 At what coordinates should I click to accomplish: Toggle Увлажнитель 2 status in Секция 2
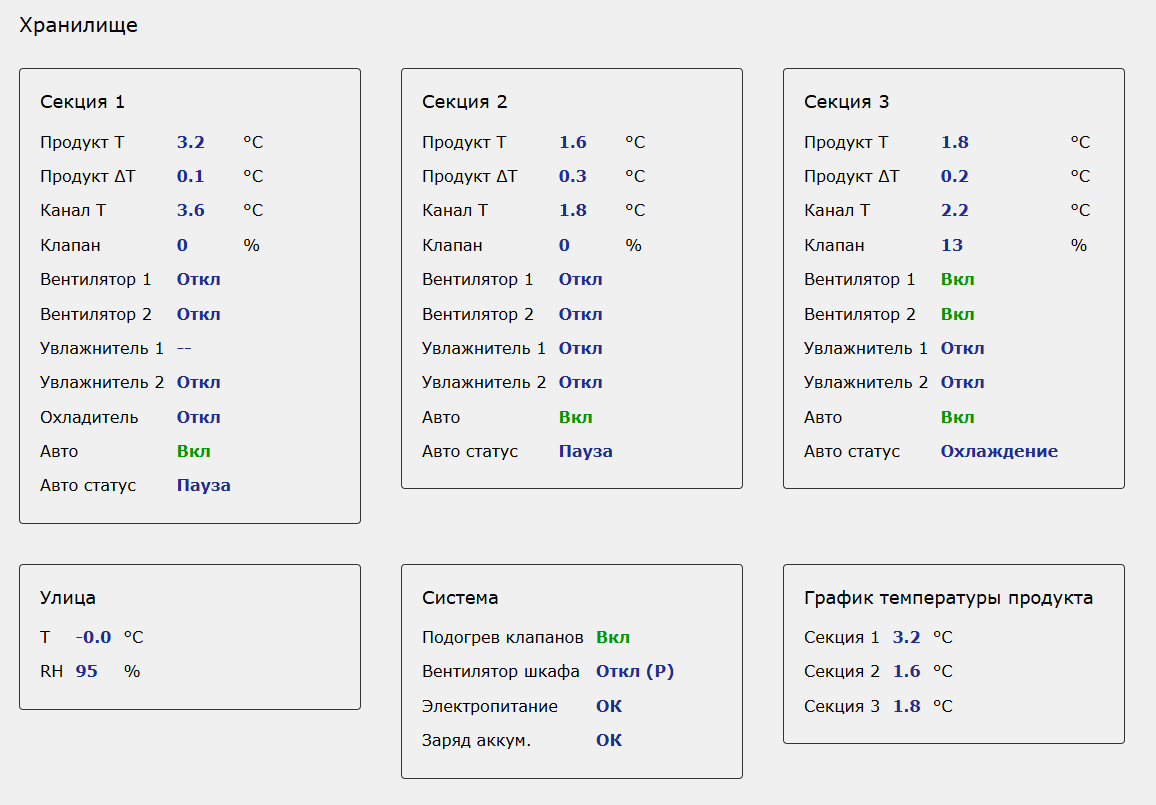[580, 383]
